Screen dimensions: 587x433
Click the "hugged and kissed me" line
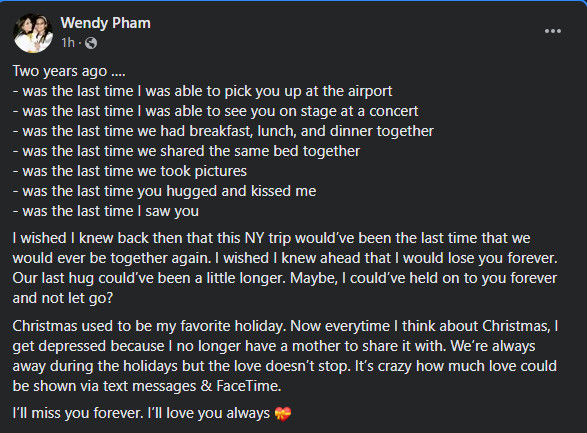click(164, 191)
